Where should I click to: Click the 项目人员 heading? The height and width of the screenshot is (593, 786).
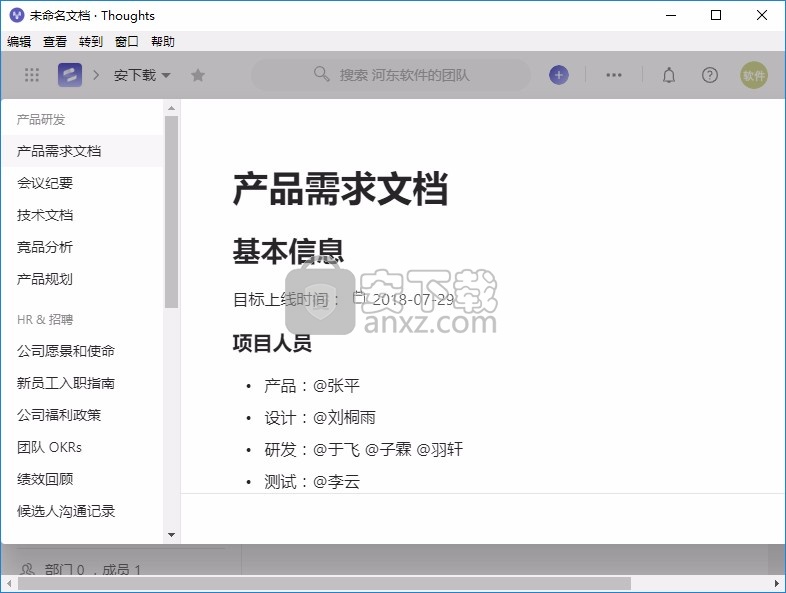tap(272, 343)
